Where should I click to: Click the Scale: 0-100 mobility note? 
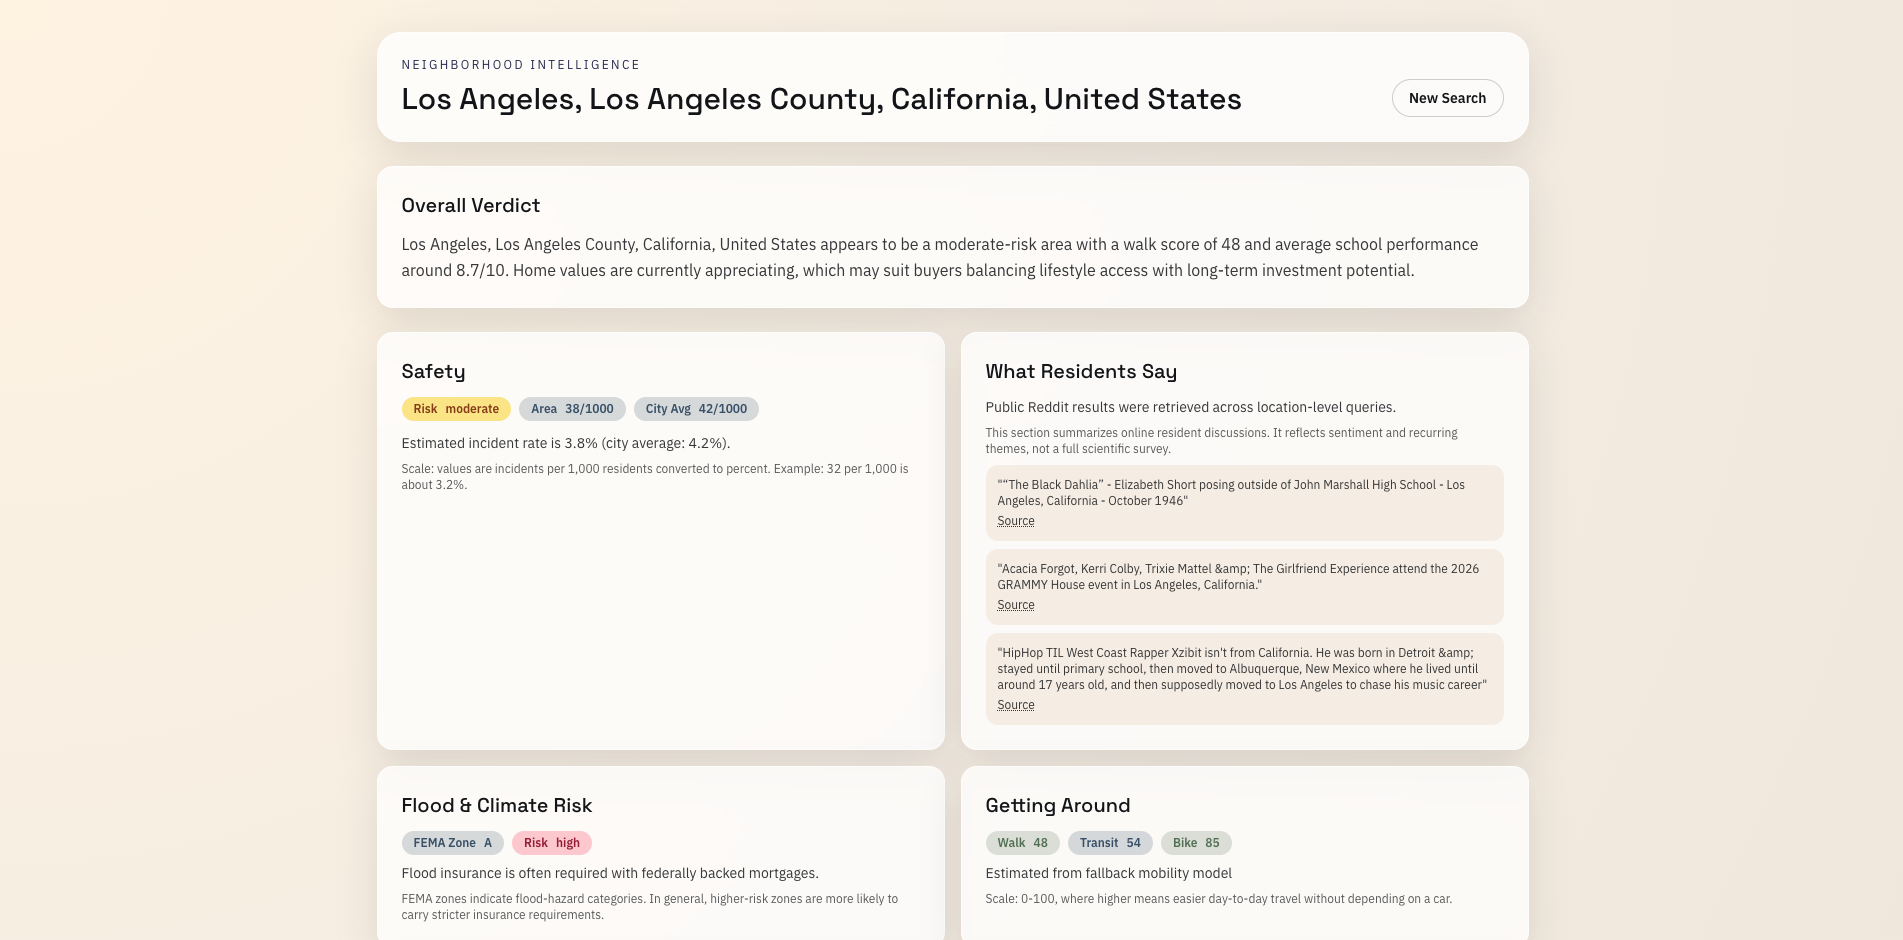[x=1219, y=899]
